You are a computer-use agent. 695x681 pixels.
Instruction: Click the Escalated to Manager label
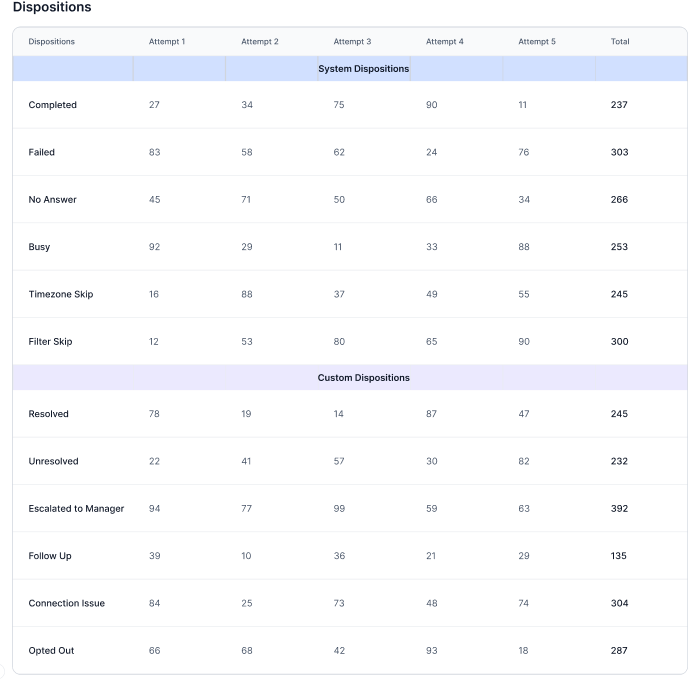click(x=76, y=509)
